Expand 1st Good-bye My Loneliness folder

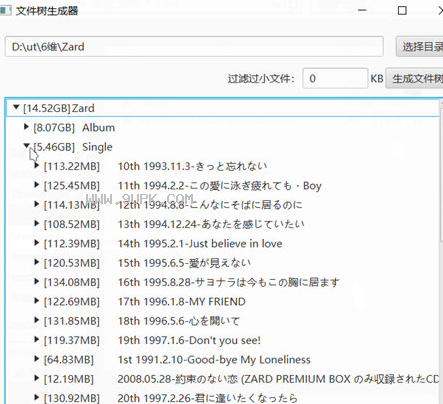[x=37, y=359]
